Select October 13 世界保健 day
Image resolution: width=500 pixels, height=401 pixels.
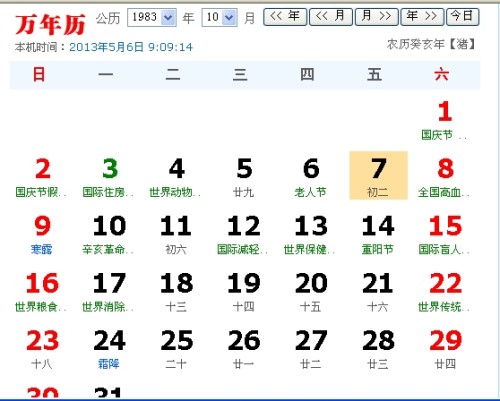(311, 235)
